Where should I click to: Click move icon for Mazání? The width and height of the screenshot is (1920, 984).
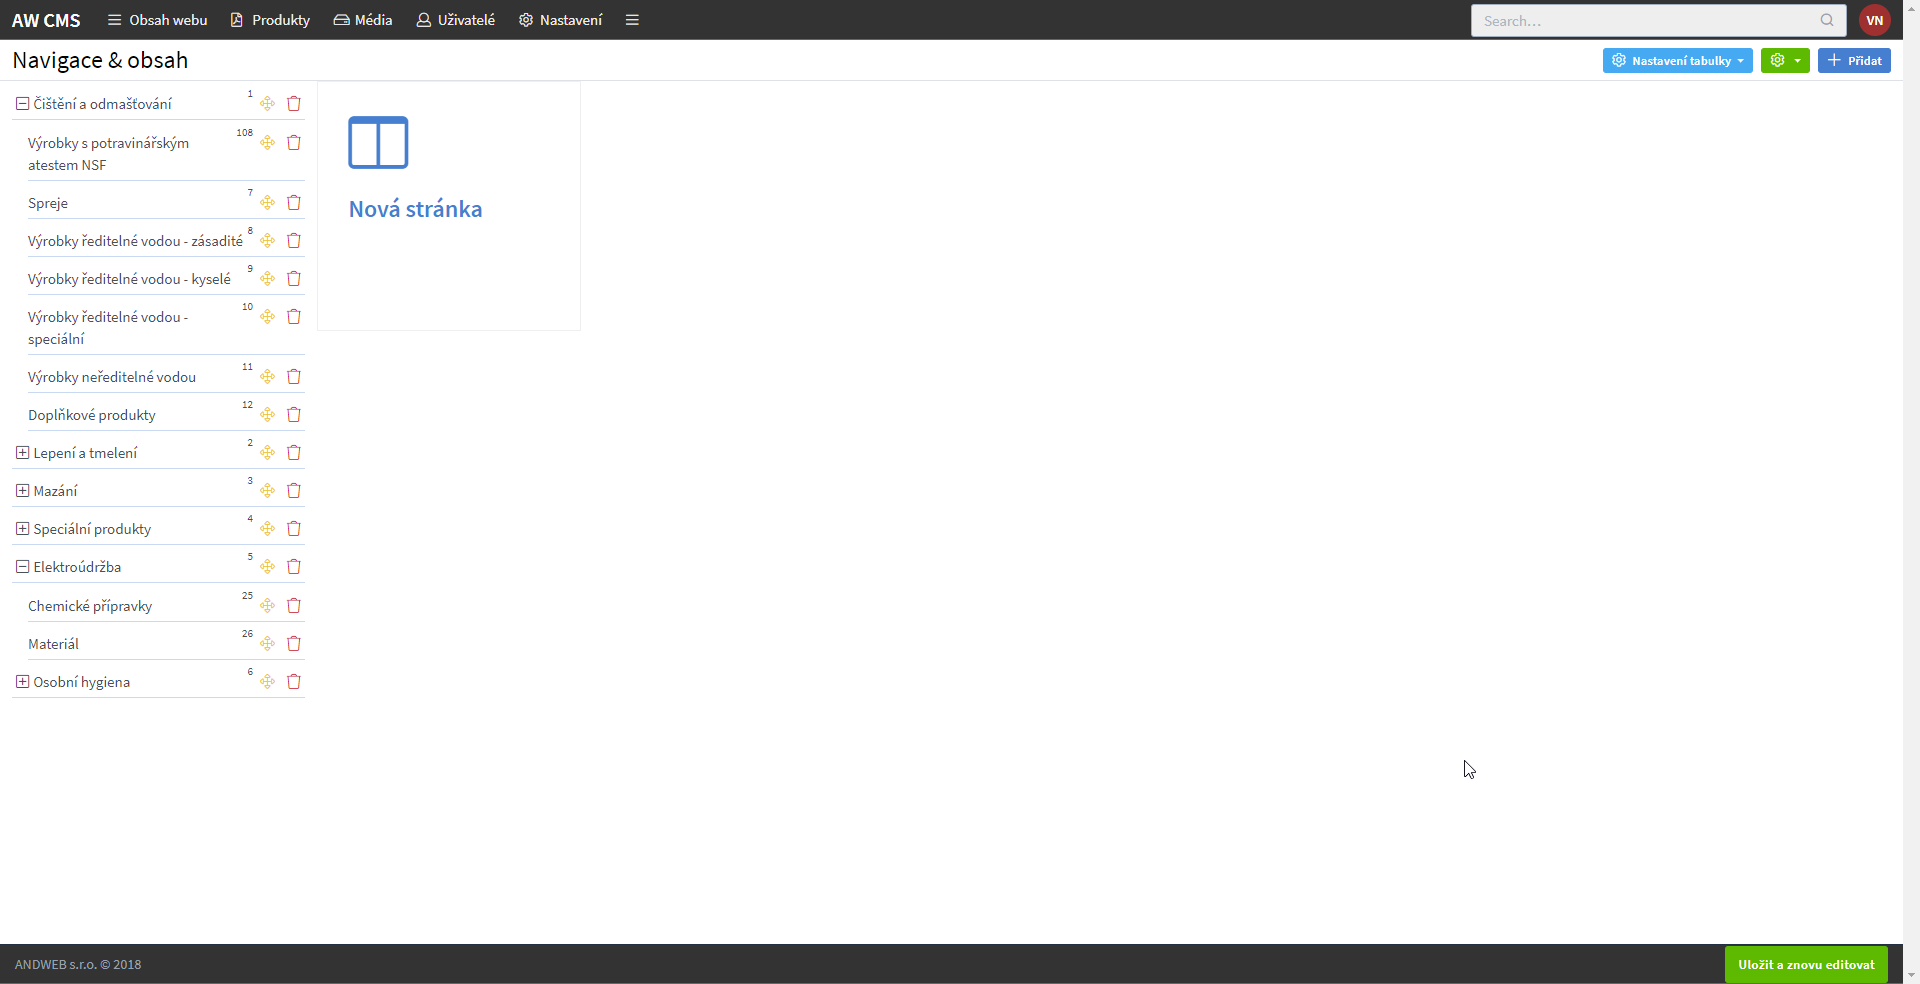pyautogui.click(x=267, y=490)
